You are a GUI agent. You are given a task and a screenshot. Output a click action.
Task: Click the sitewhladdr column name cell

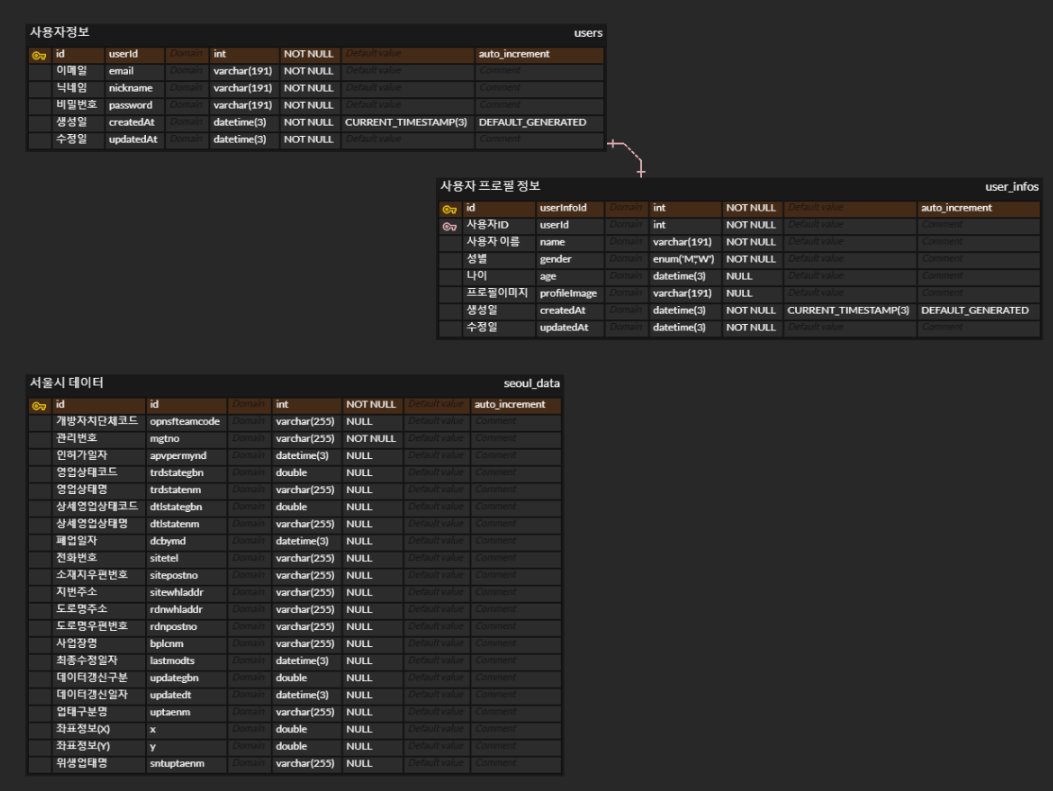click(x=186, y=593)
